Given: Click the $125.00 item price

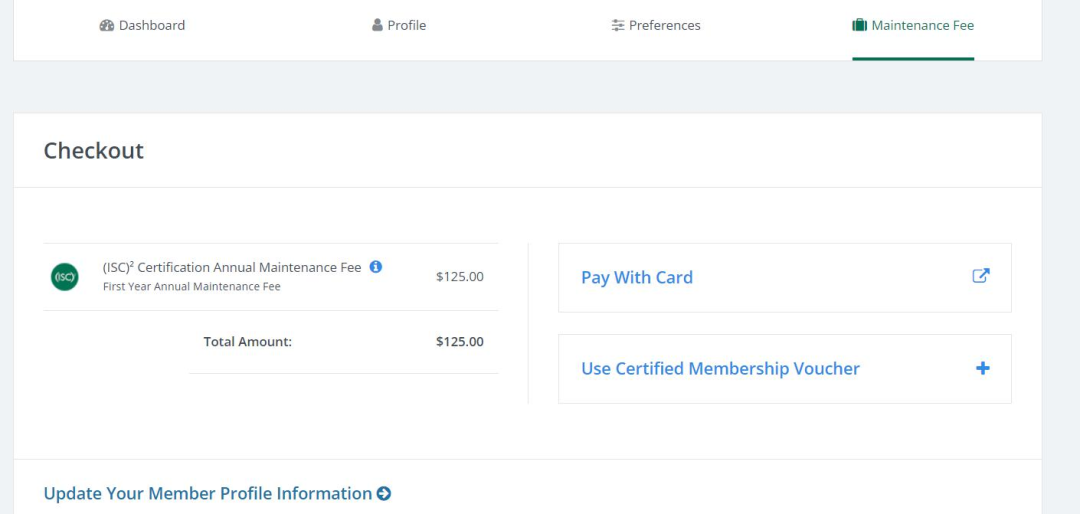Looking at the screenshot, I should (x=459, y=277).
